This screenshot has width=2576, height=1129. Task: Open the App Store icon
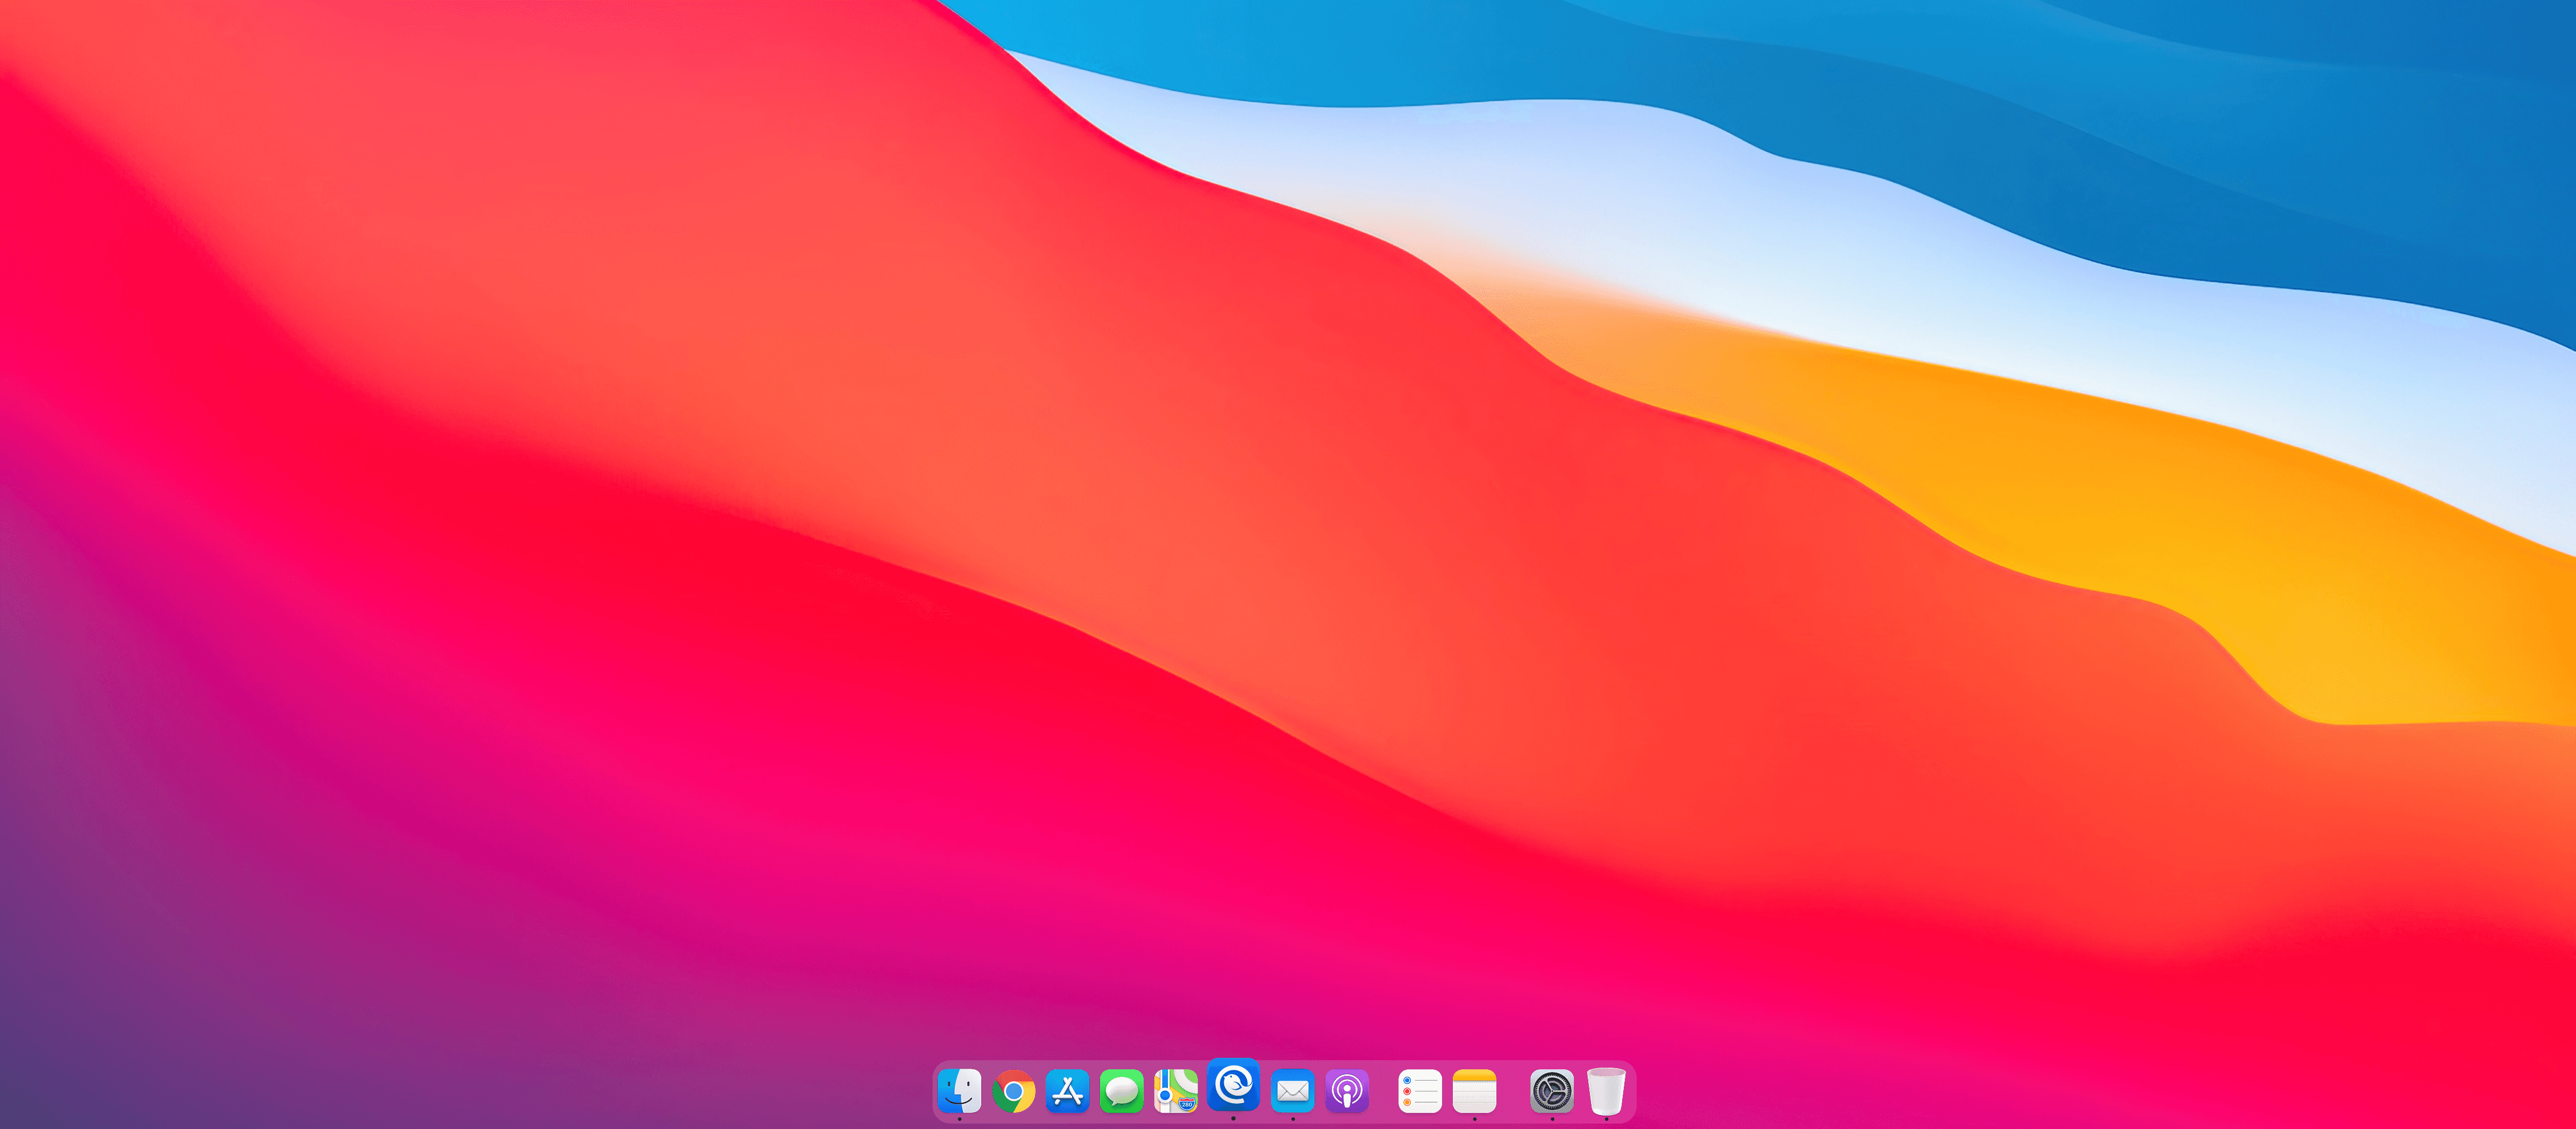1068,1091
